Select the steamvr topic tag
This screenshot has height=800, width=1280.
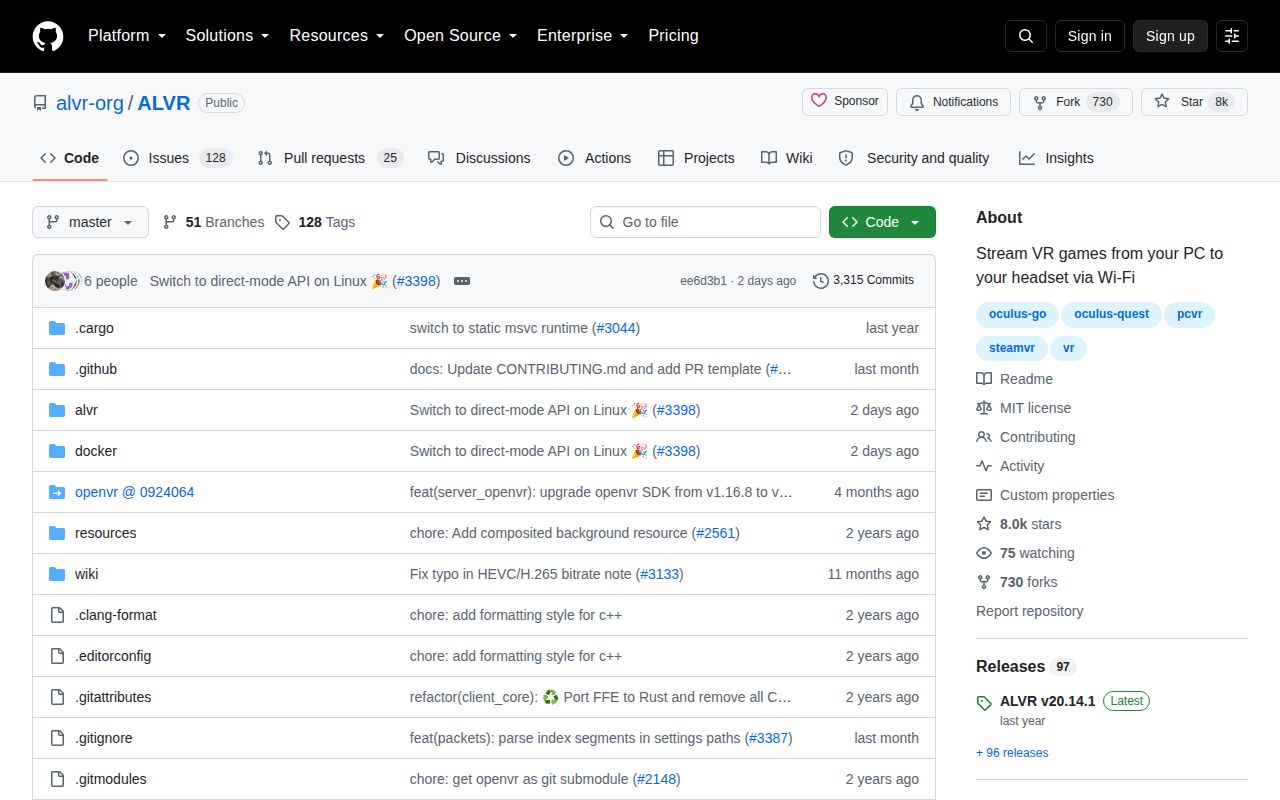click(1012, 348)
